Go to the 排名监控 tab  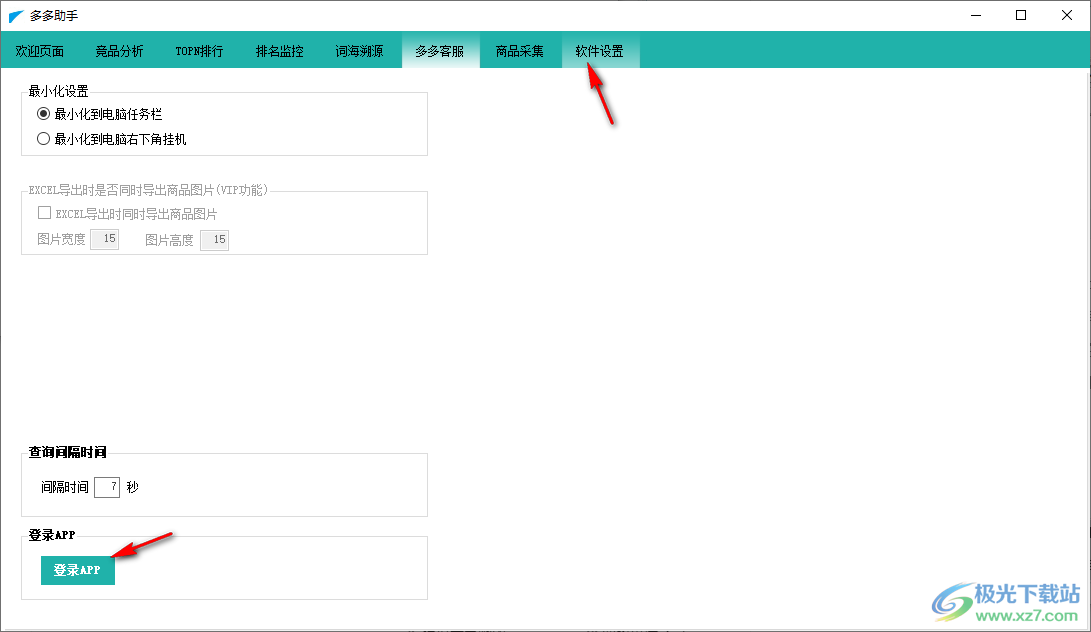(279, 51)
